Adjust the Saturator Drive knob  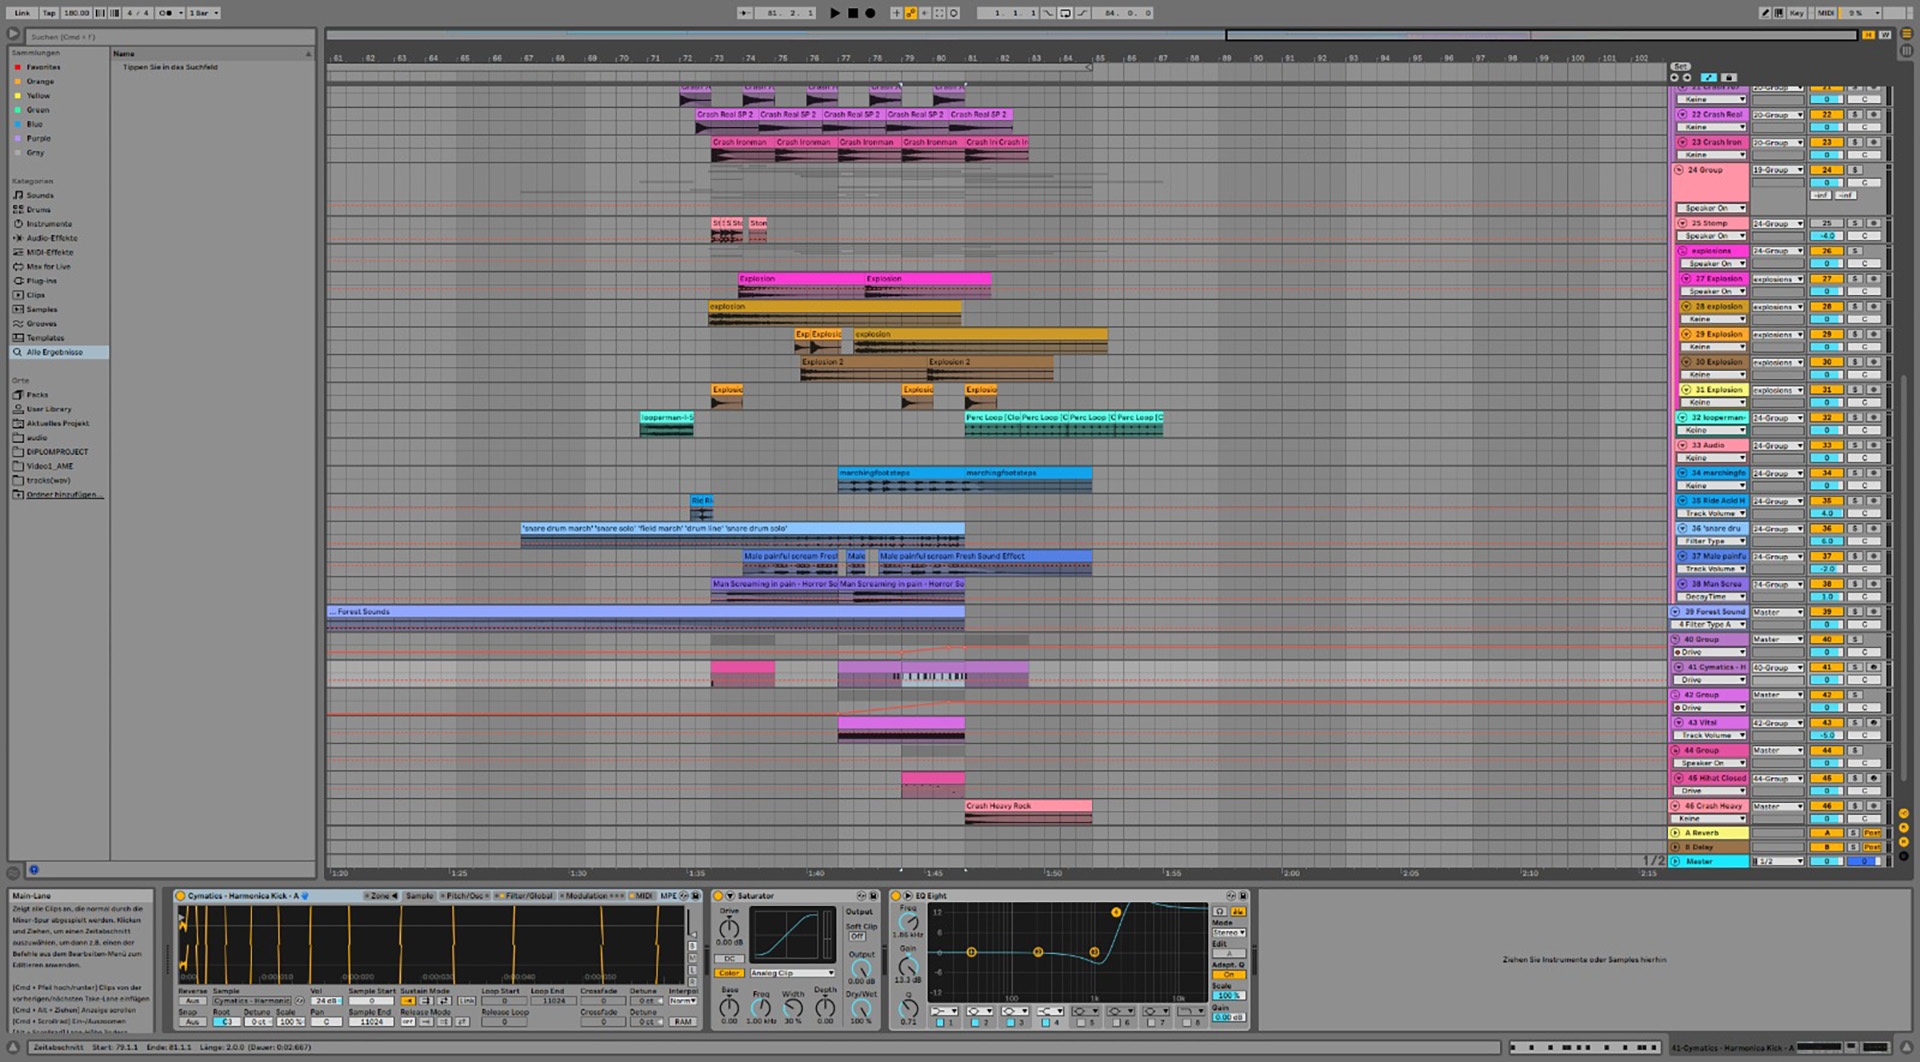pos(729,928)
